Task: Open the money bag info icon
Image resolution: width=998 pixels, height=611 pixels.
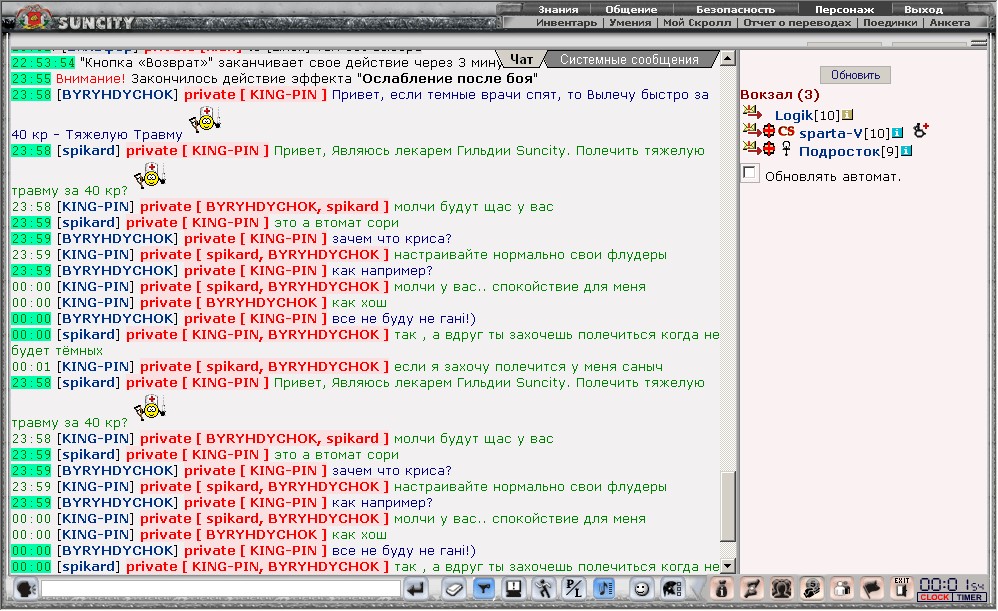Action: click(722, 589)
